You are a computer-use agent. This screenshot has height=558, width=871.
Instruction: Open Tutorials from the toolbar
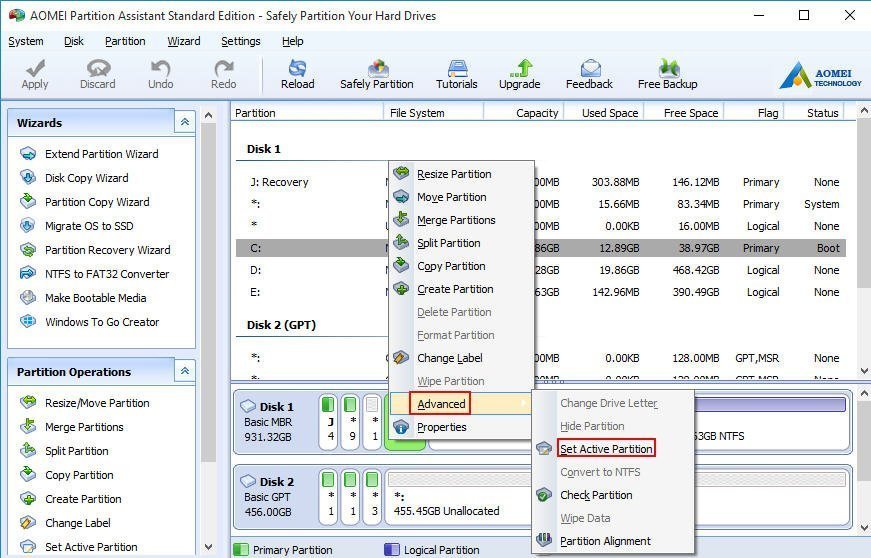(x=457, y=74)
